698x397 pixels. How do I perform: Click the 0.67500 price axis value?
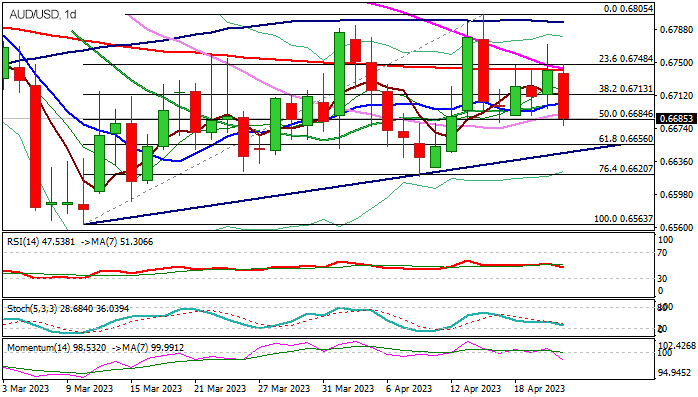[676, 63]
